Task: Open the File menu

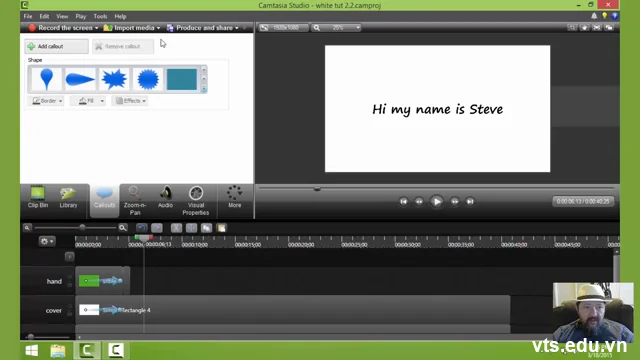Action: pyautogui.click(x=28, y=16)
